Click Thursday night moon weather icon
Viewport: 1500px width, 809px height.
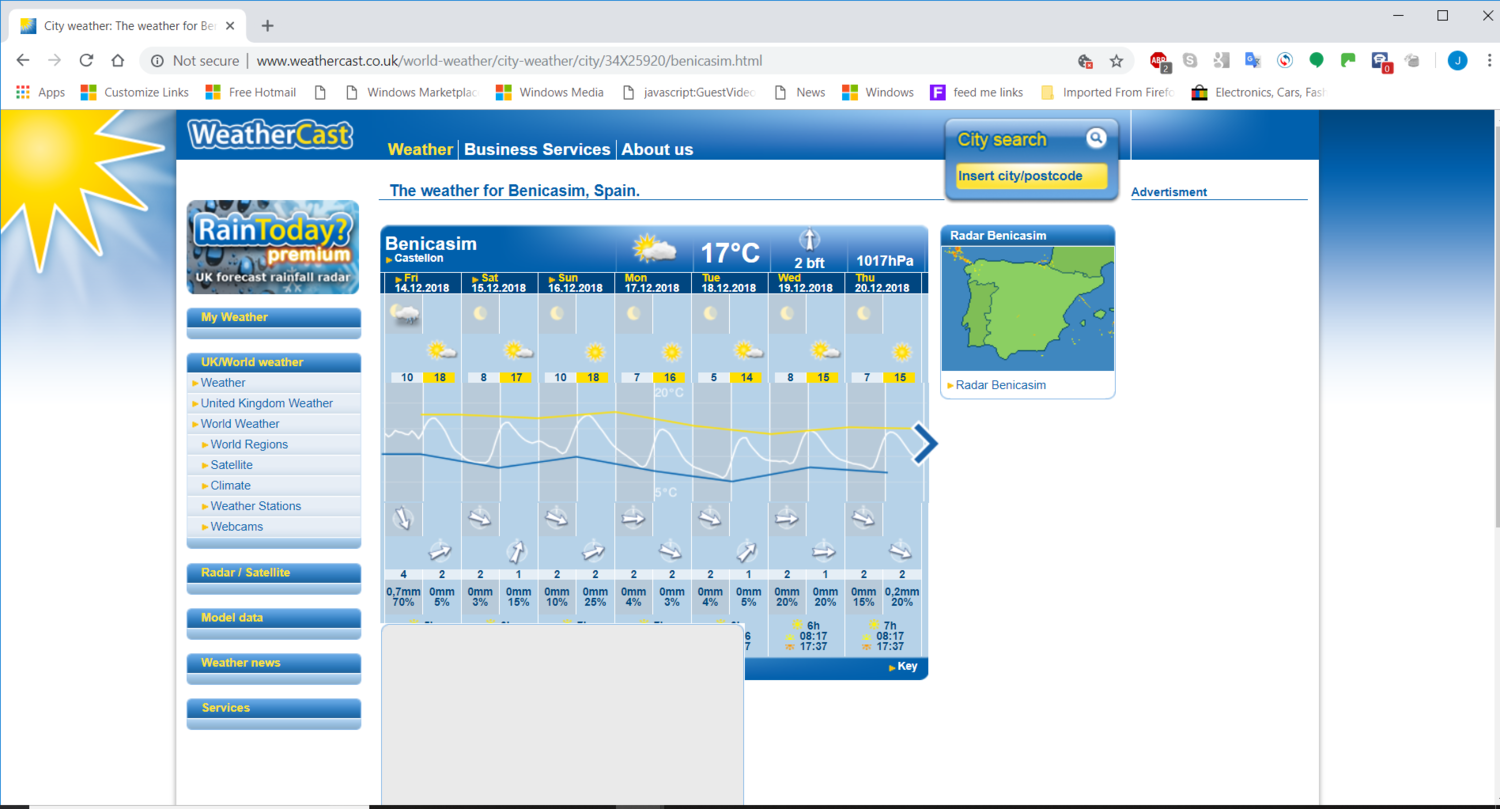pyautogui.click(x=864, y=314)
